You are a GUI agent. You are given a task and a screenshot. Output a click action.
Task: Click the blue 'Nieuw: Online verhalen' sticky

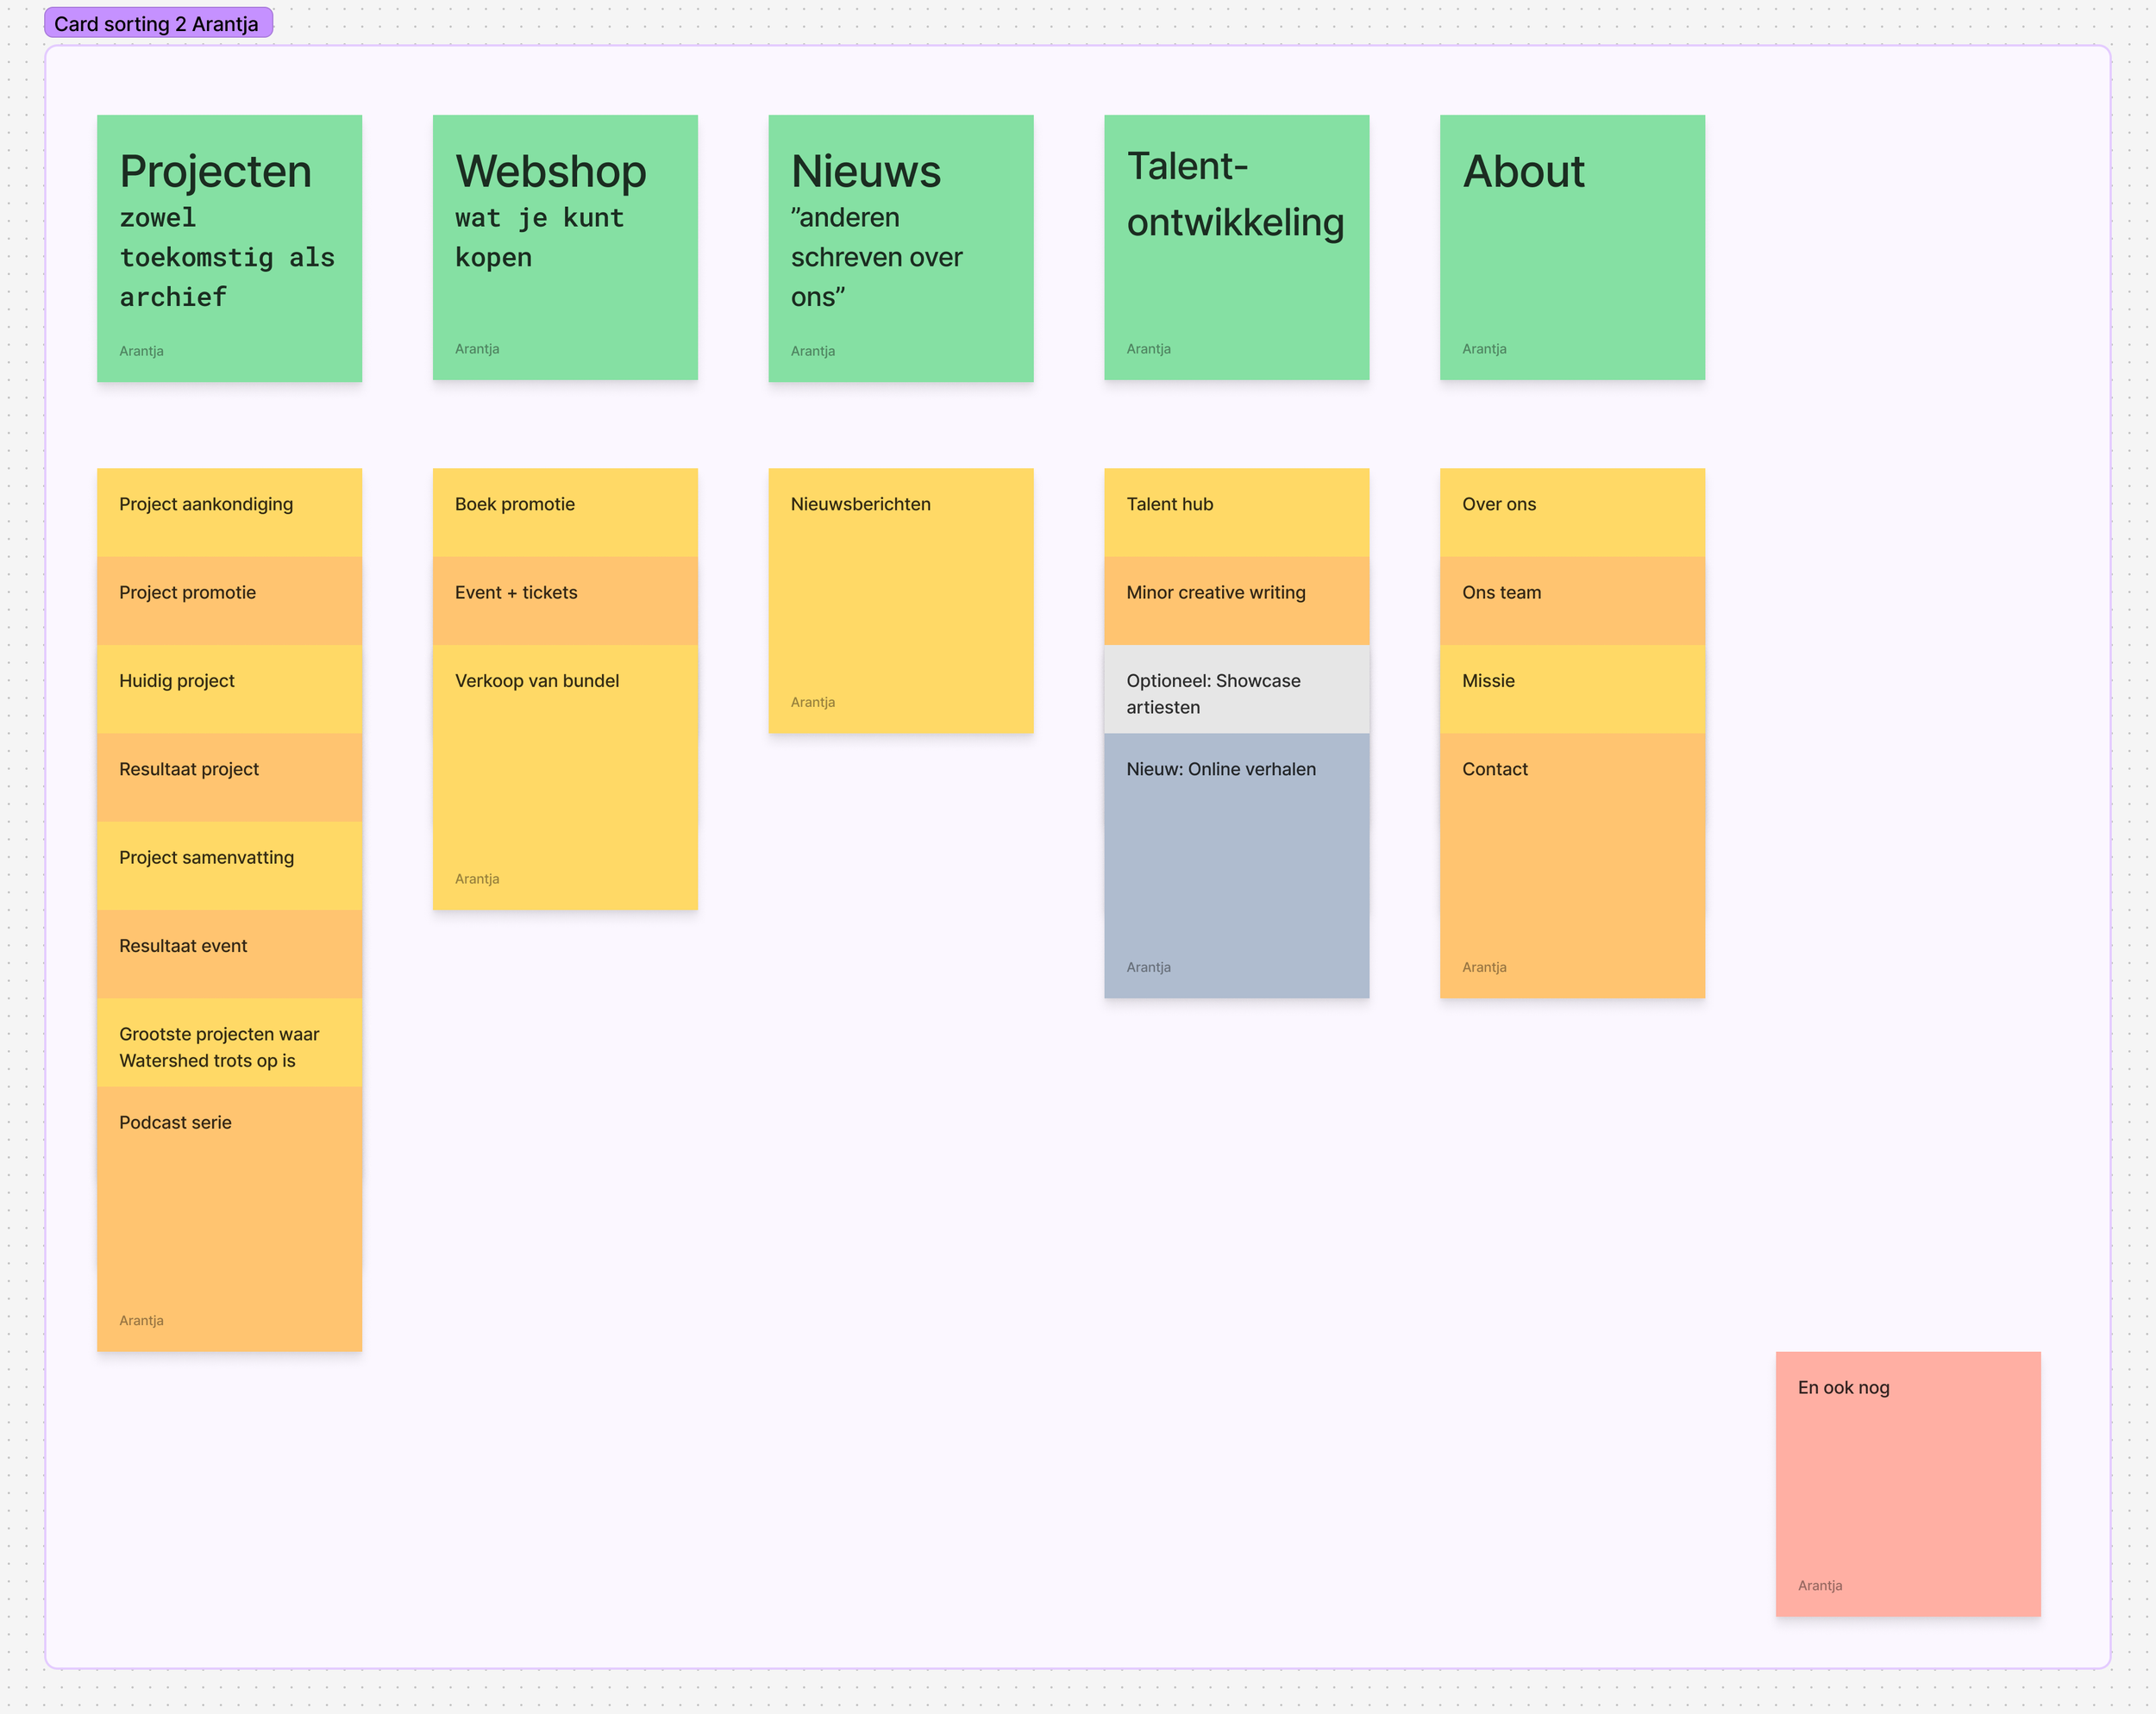[x=1236, y=865]
